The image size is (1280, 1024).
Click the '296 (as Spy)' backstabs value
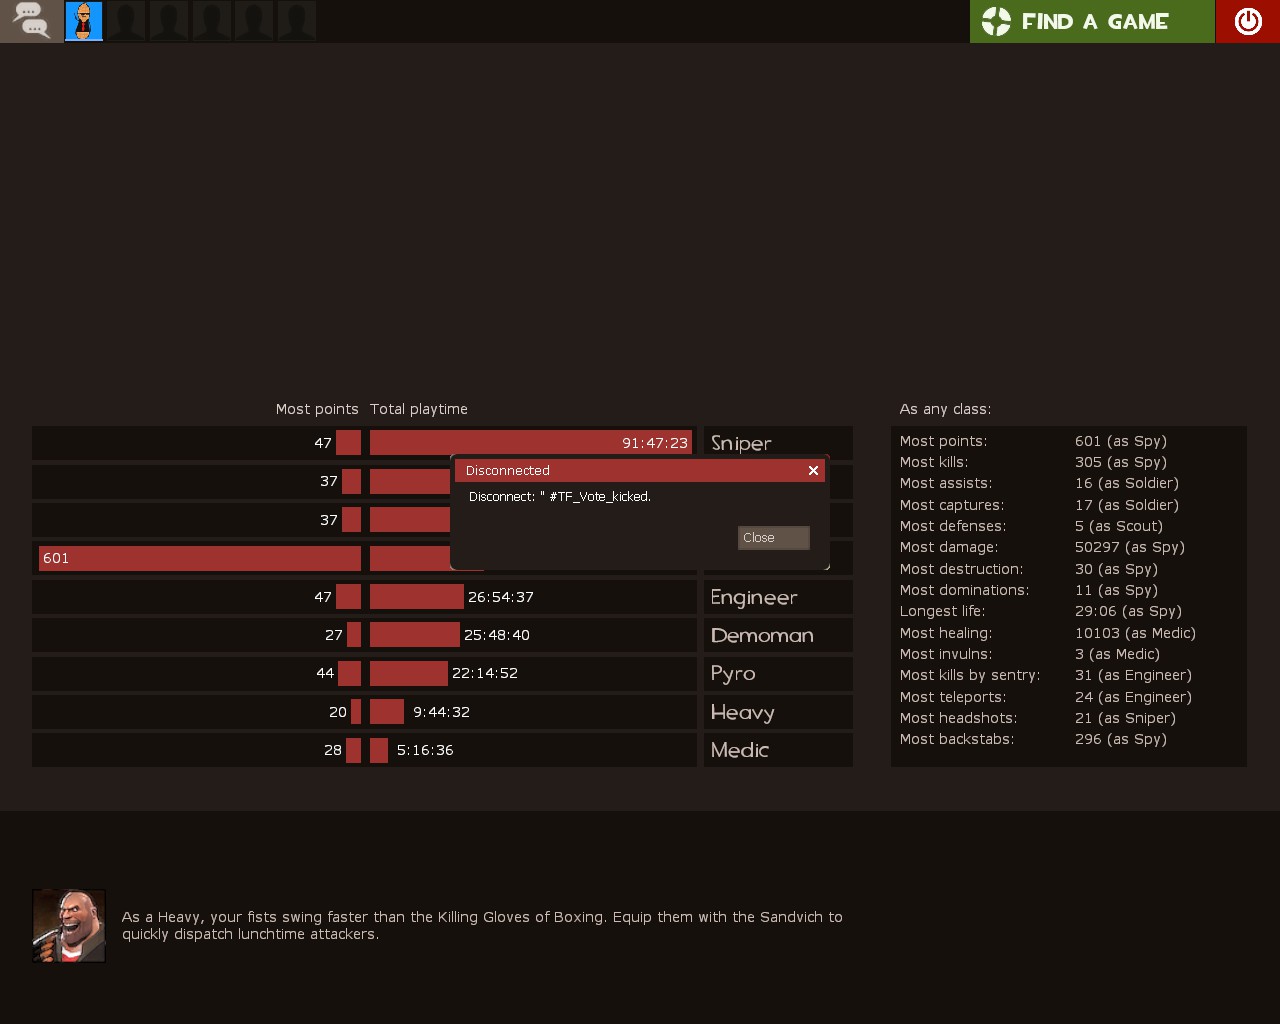point(1121,739)
